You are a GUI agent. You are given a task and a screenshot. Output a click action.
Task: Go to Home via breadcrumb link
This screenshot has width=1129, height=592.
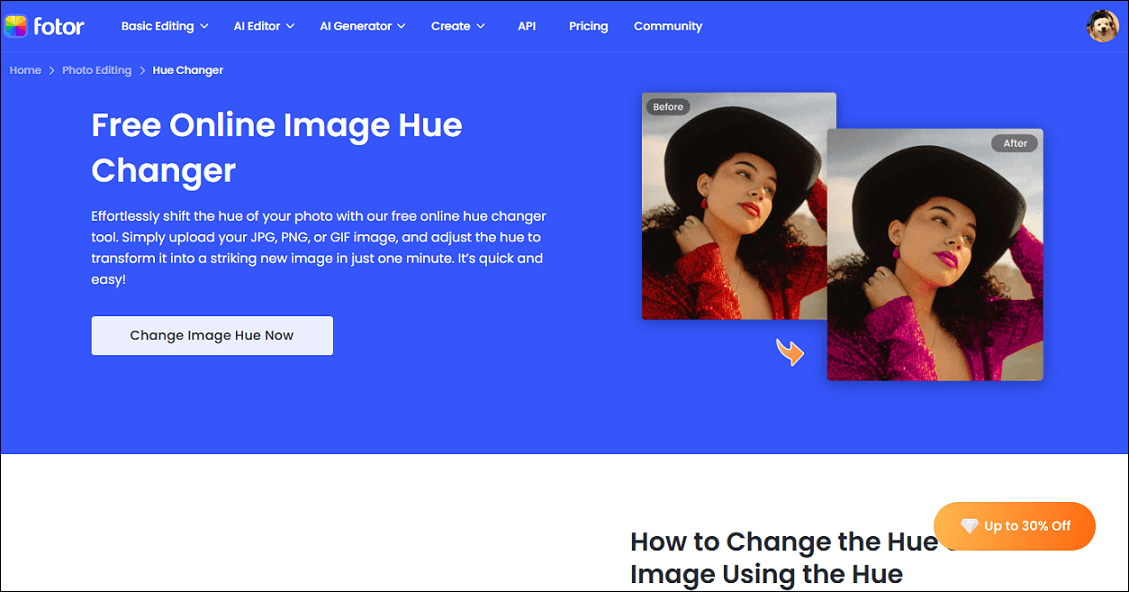click(x=25, y=70)
